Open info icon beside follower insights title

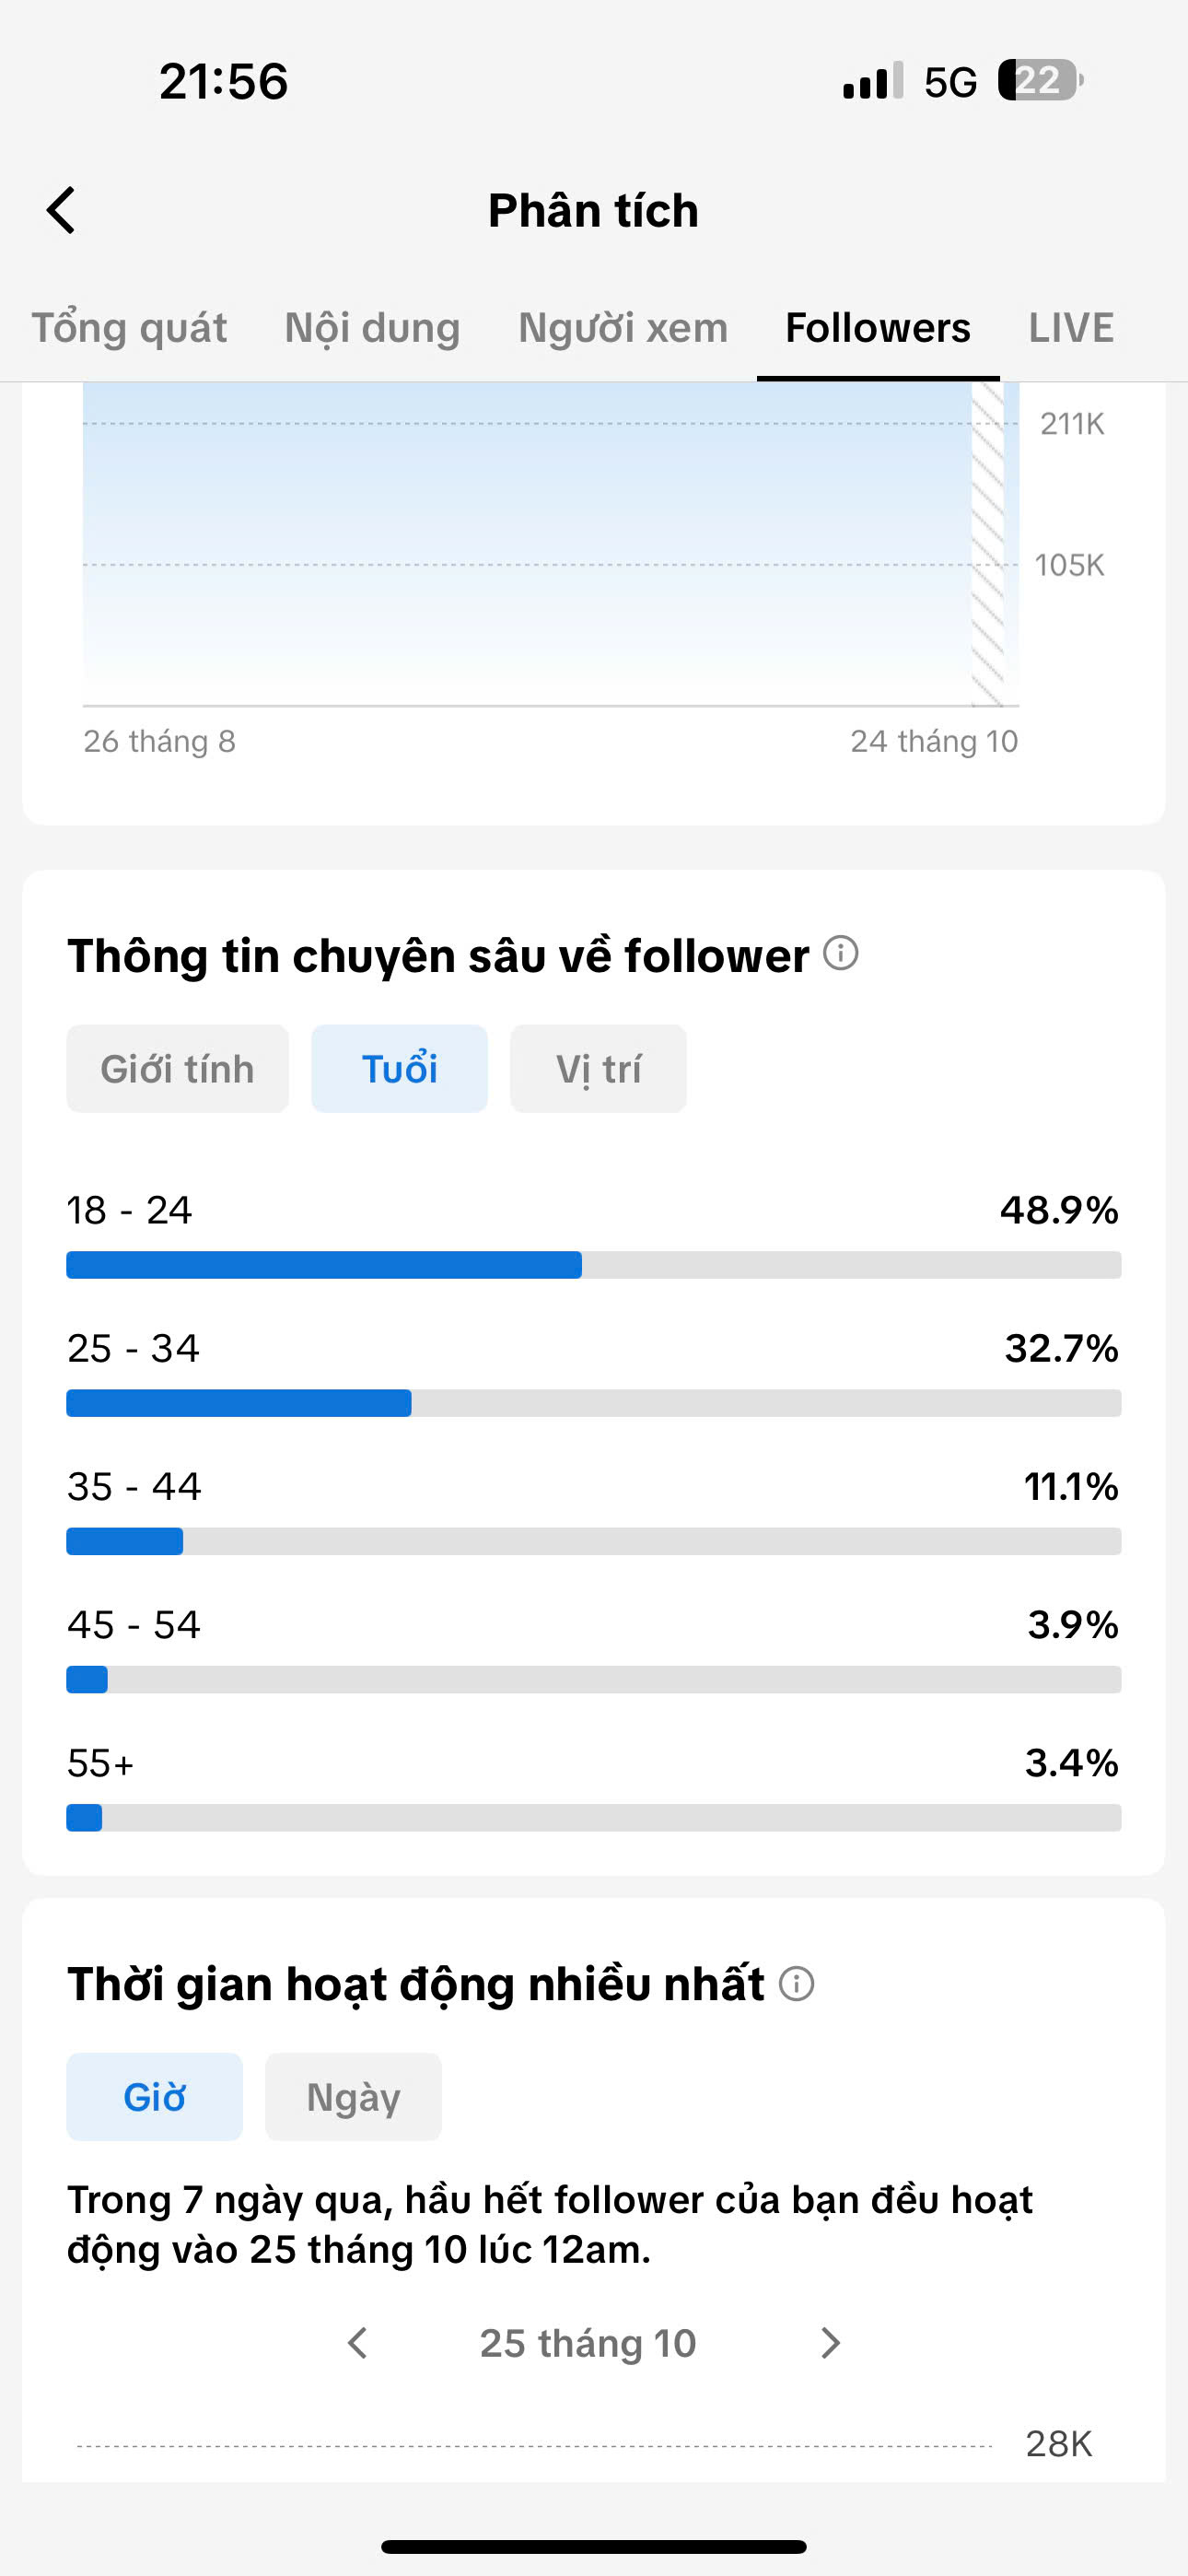(840, 953)
